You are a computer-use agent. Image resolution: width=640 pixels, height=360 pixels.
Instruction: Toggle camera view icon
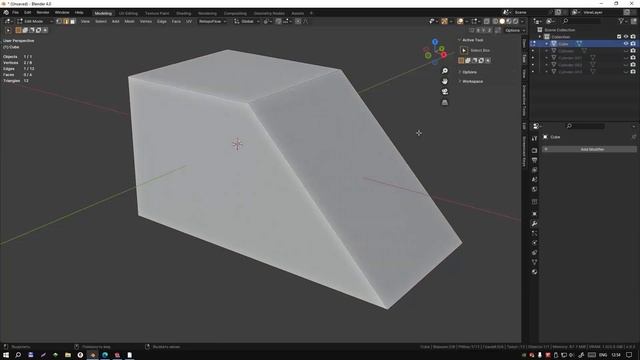444,92
